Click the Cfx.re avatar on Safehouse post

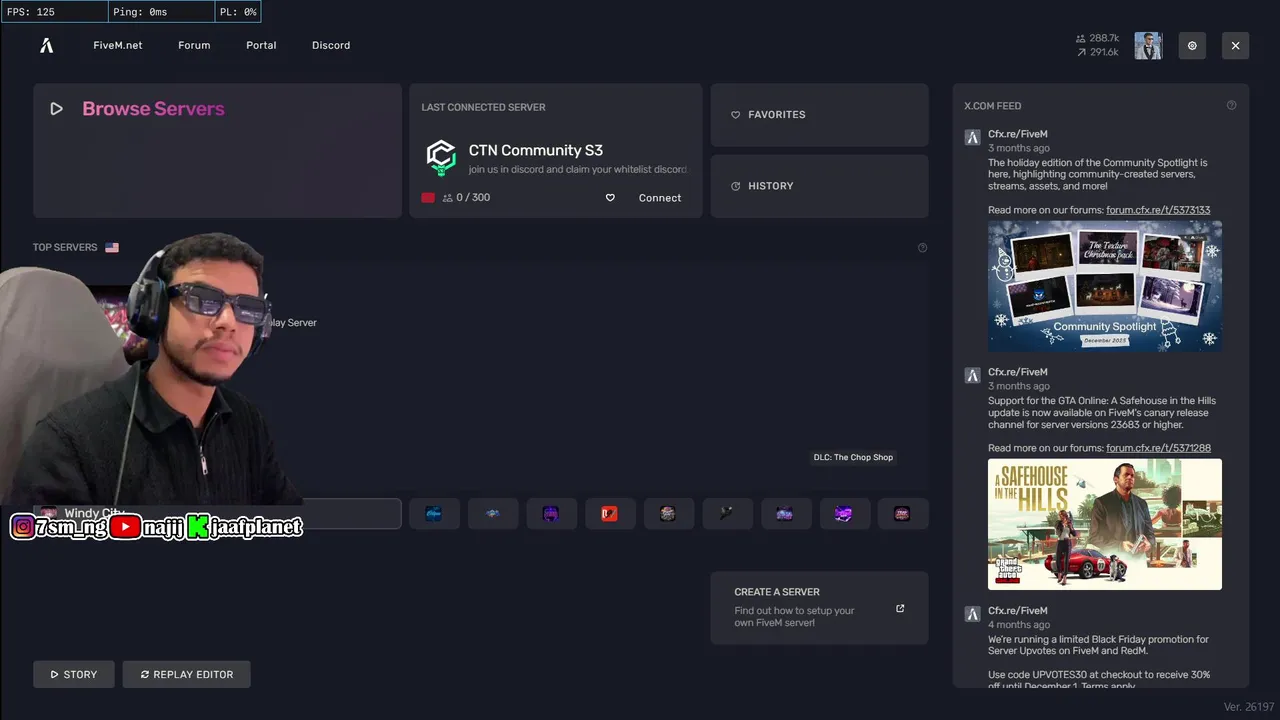coord(972,375)
